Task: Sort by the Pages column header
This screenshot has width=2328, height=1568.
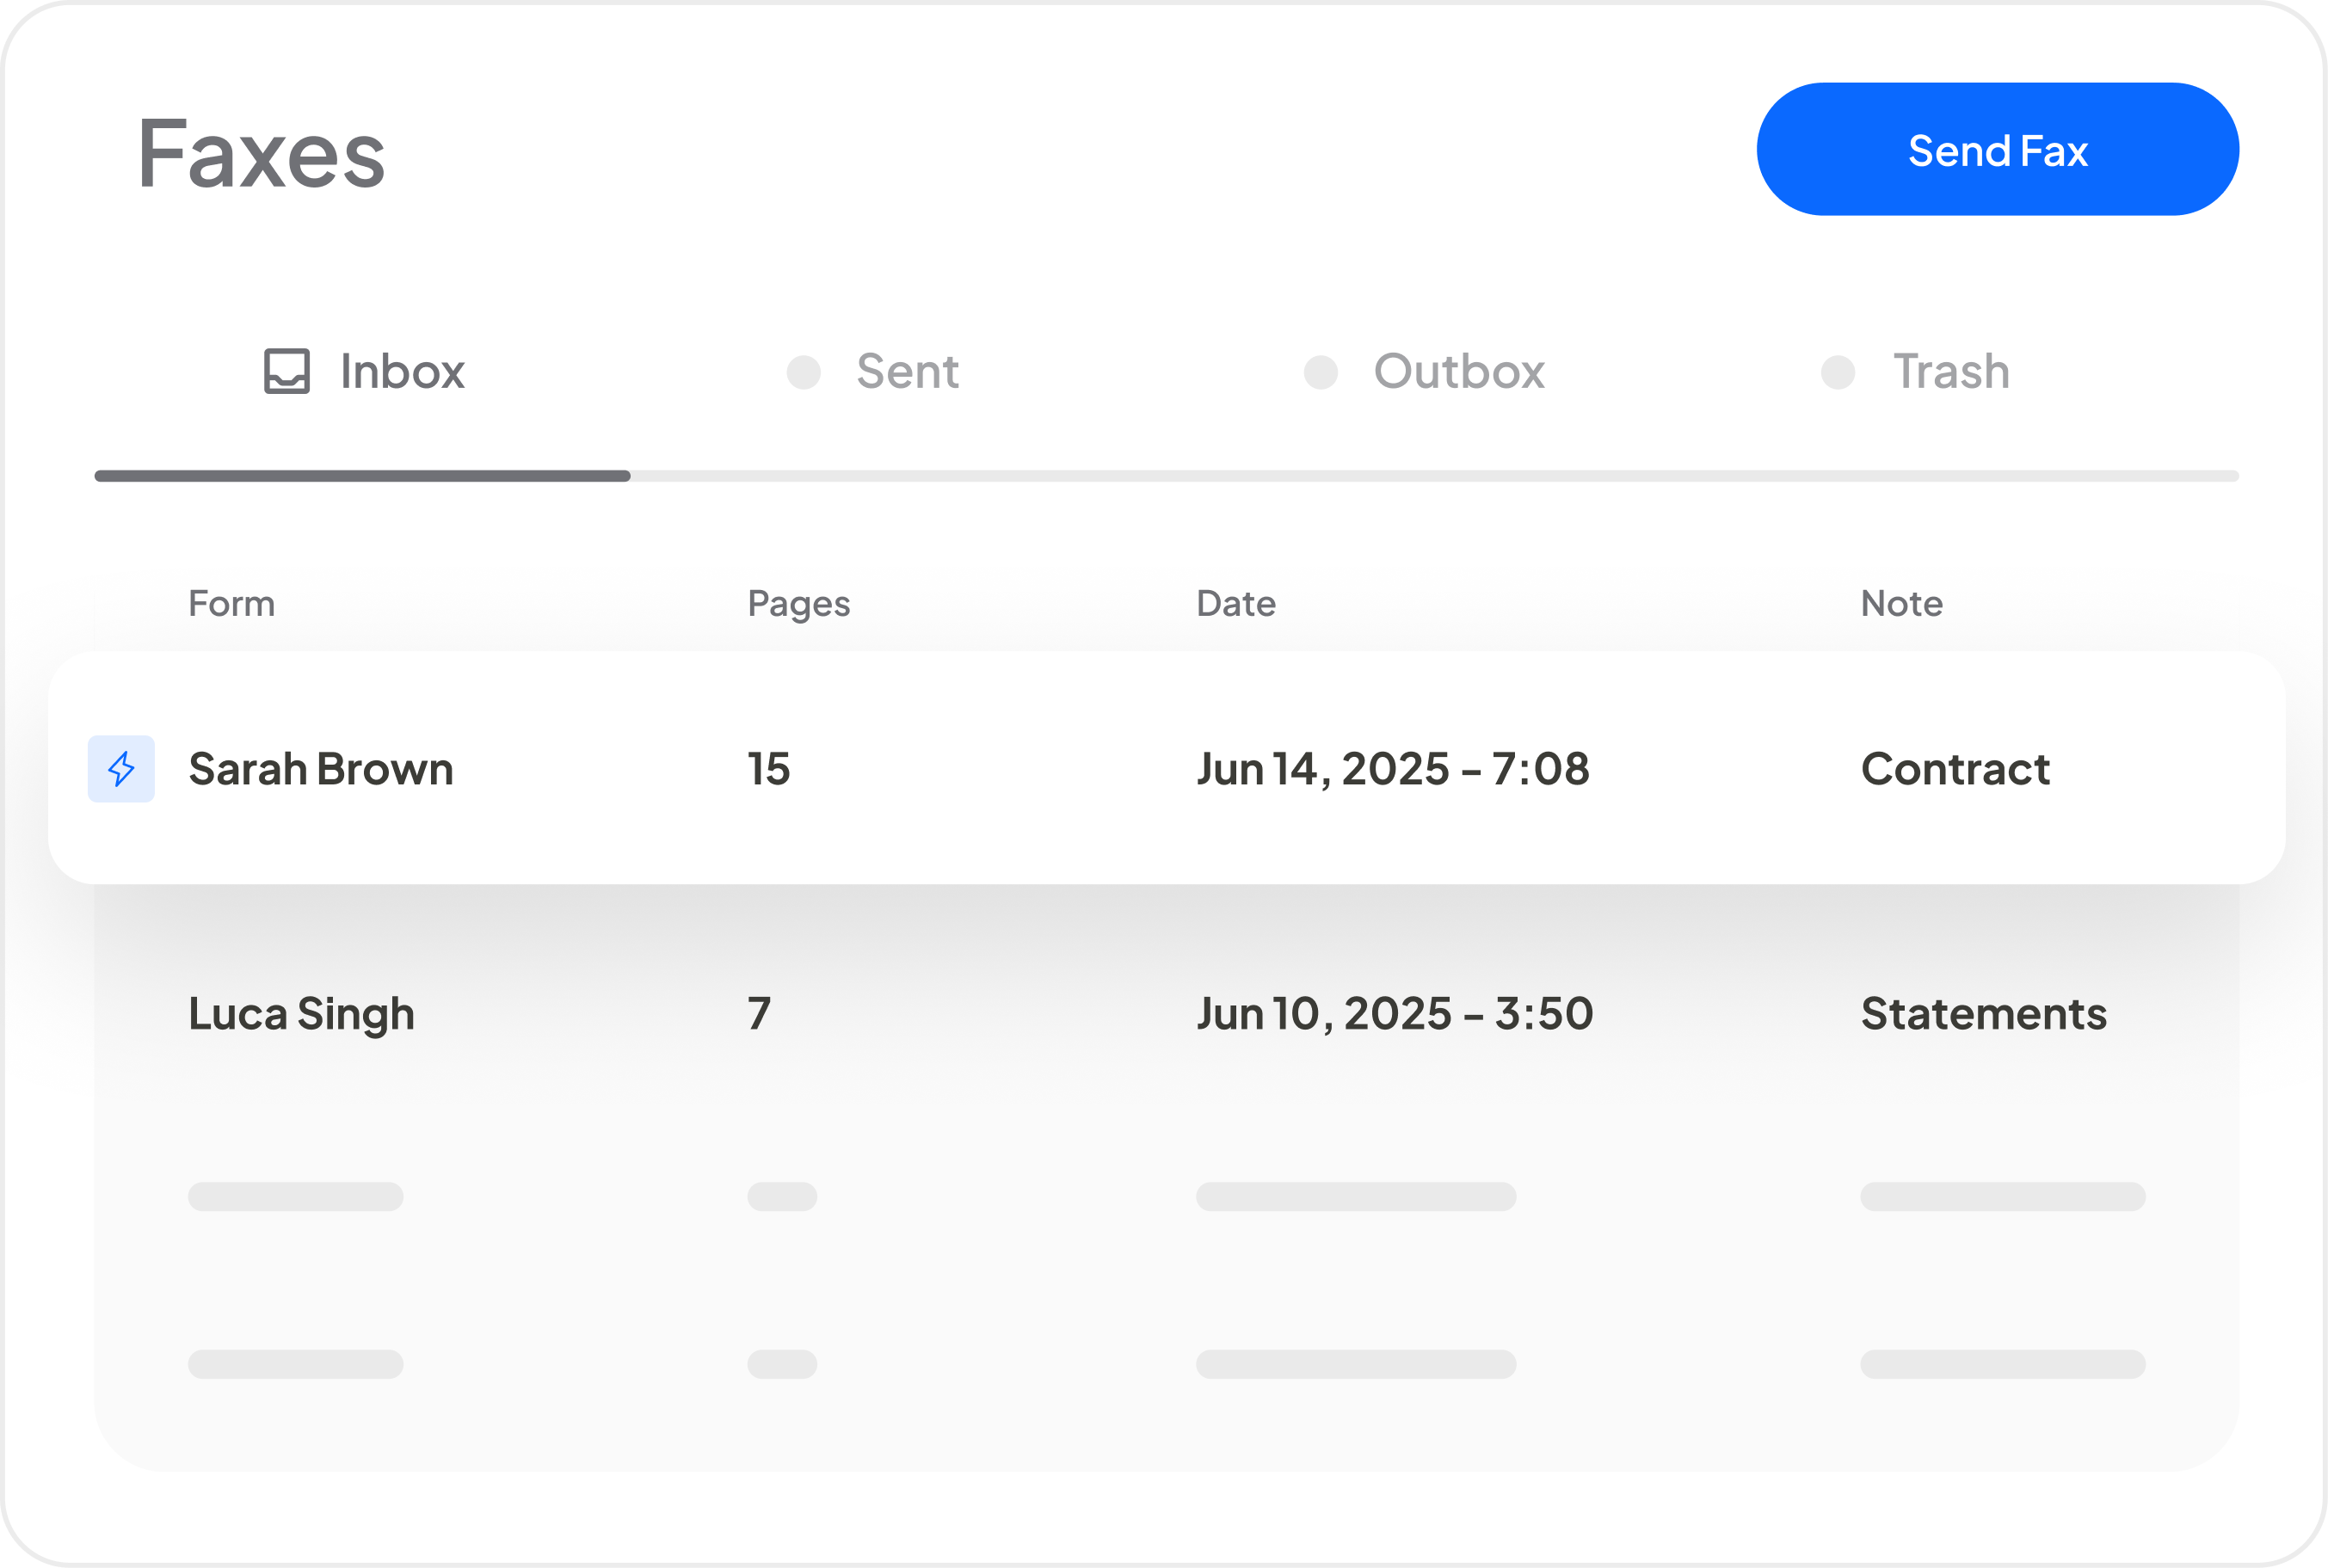Action: (x=798, y=604)
